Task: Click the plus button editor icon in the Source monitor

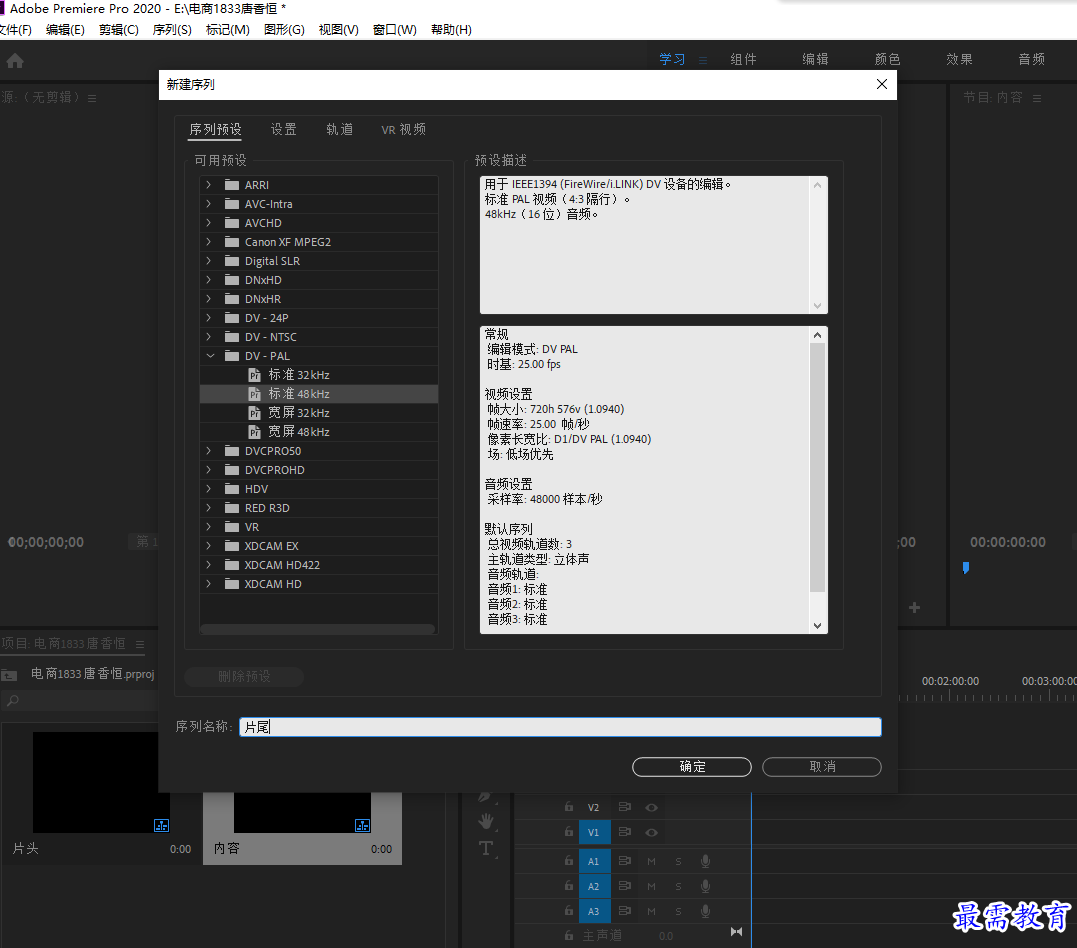Action: [914, 607]
